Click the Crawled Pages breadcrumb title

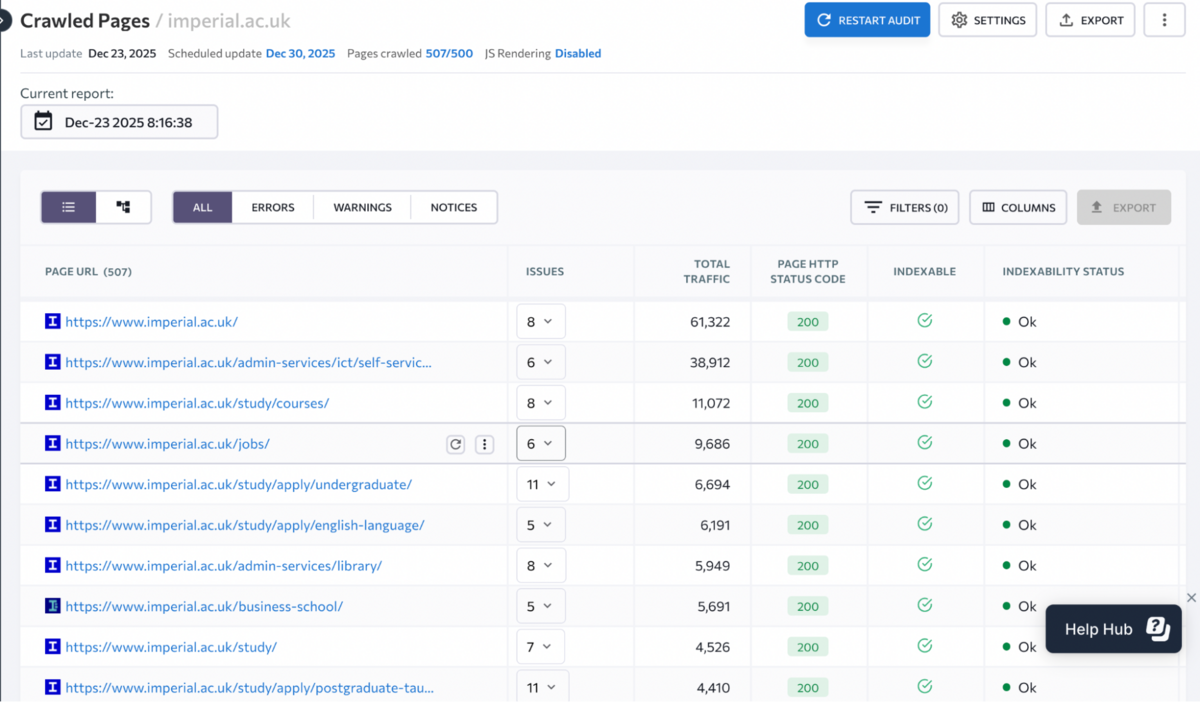[85, 20]
